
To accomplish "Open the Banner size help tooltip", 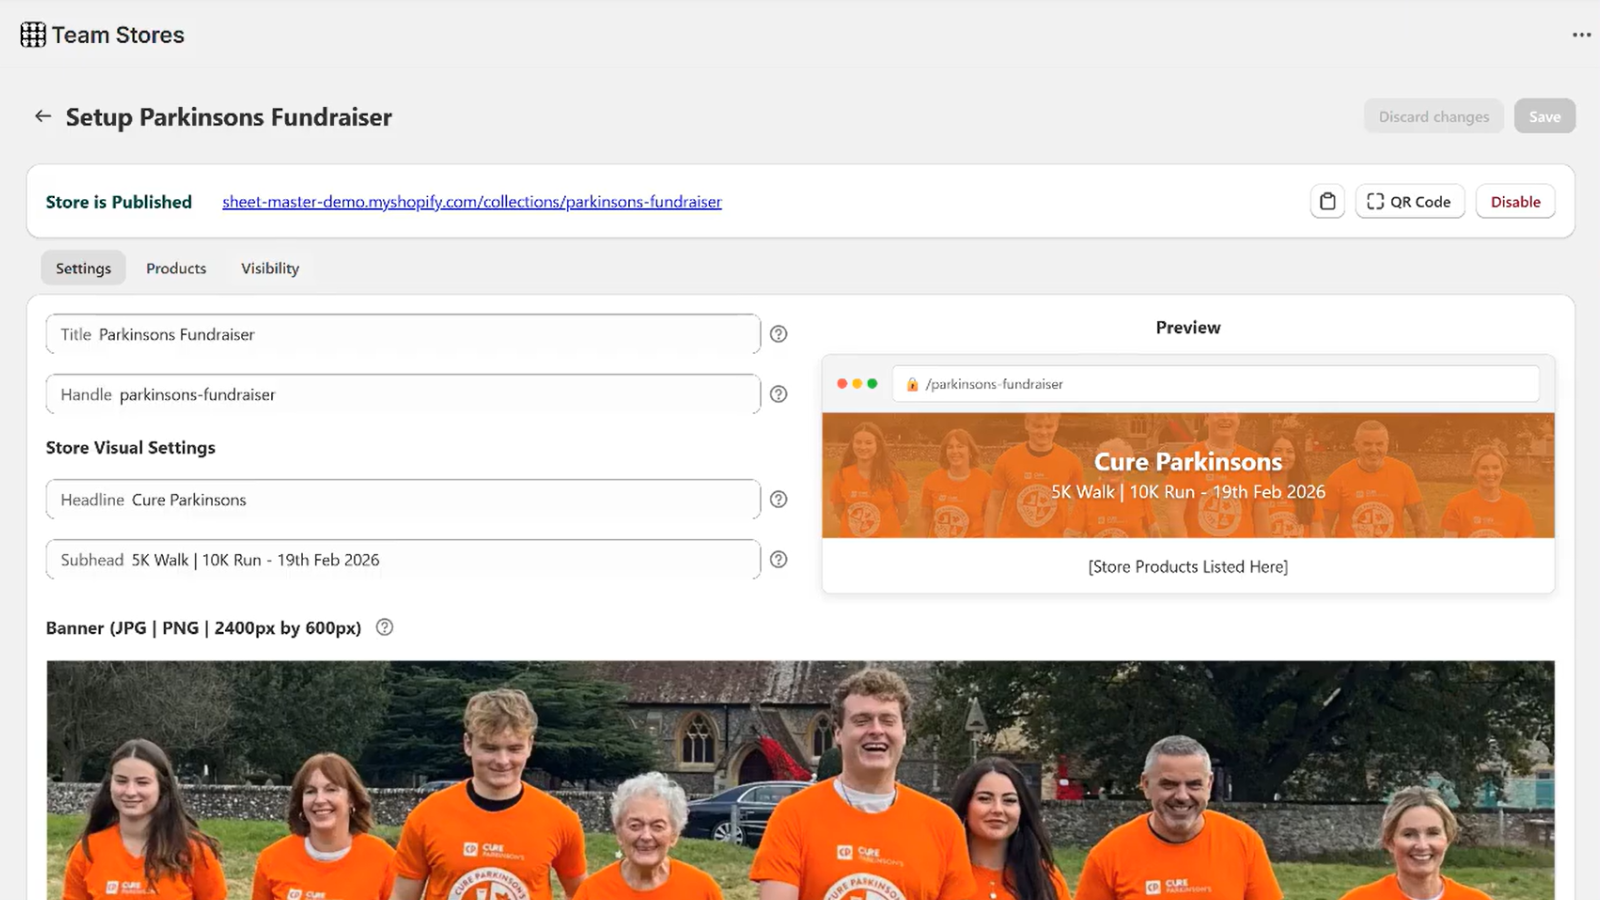I will click(384, 627).
